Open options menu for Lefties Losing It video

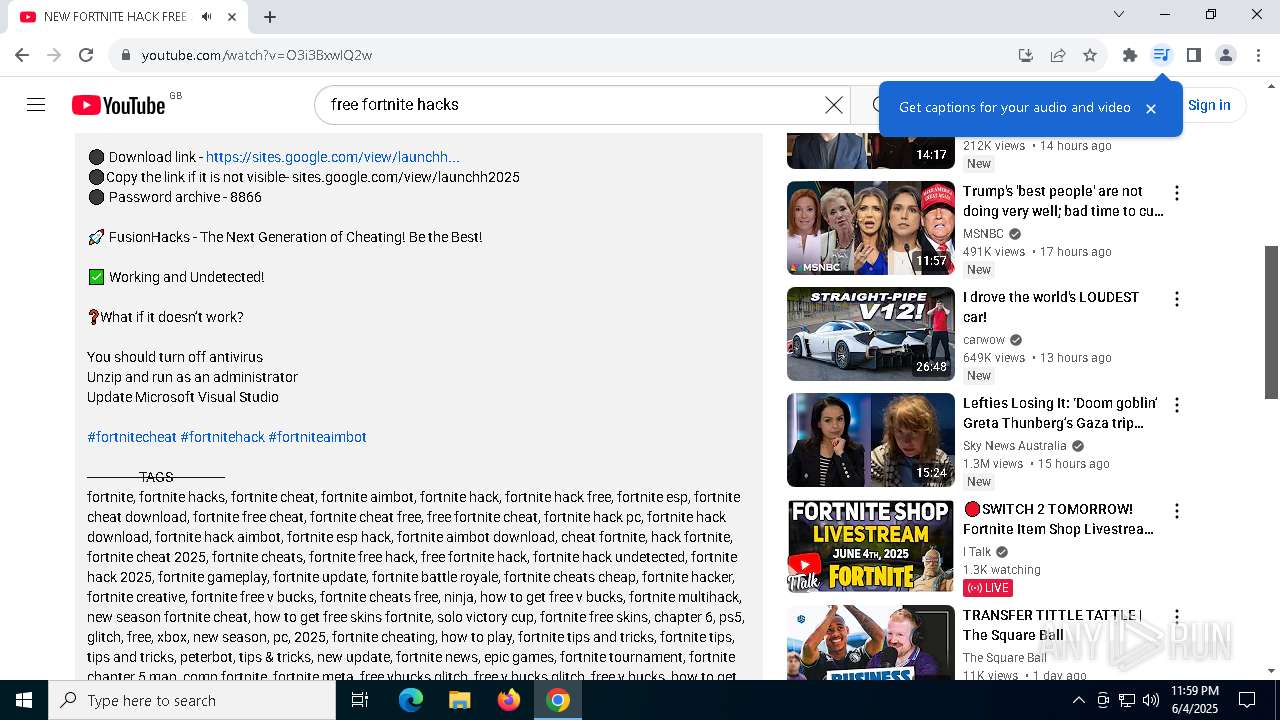[x=1177, y=405]
